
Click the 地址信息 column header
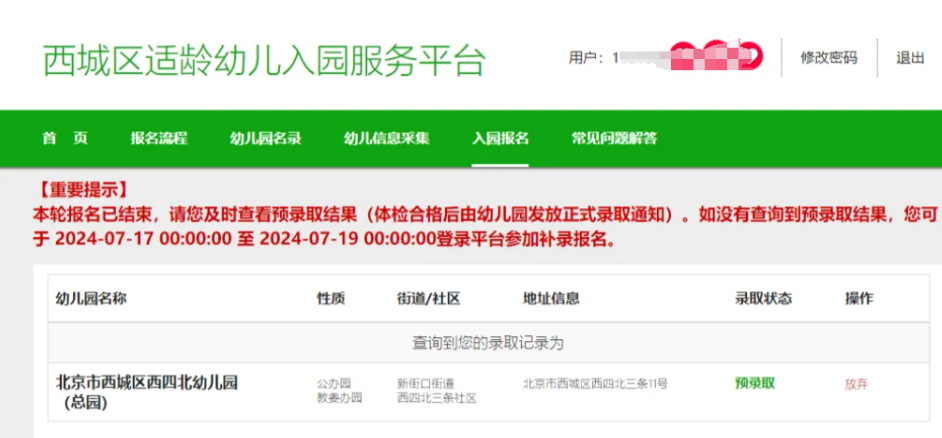pos(551,298)
